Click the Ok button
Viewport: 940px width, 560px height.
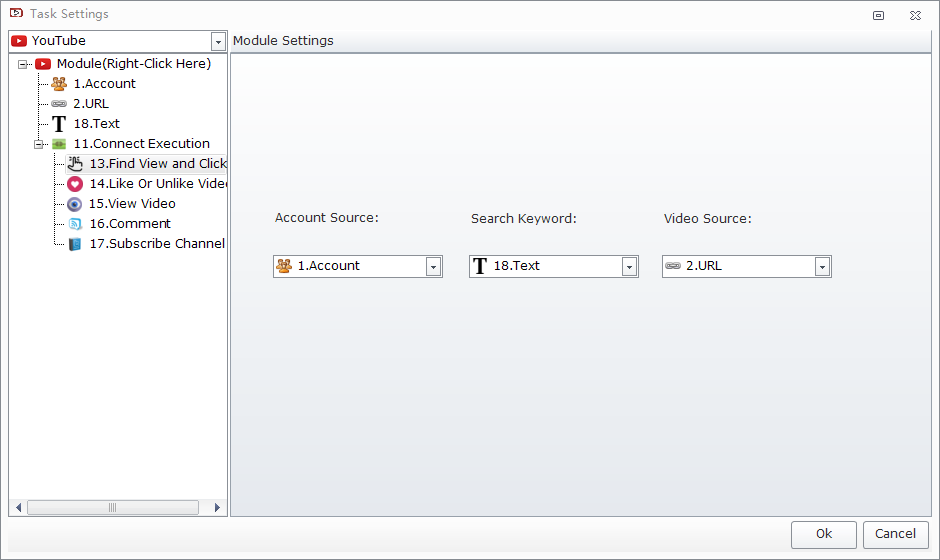point(824,534)
